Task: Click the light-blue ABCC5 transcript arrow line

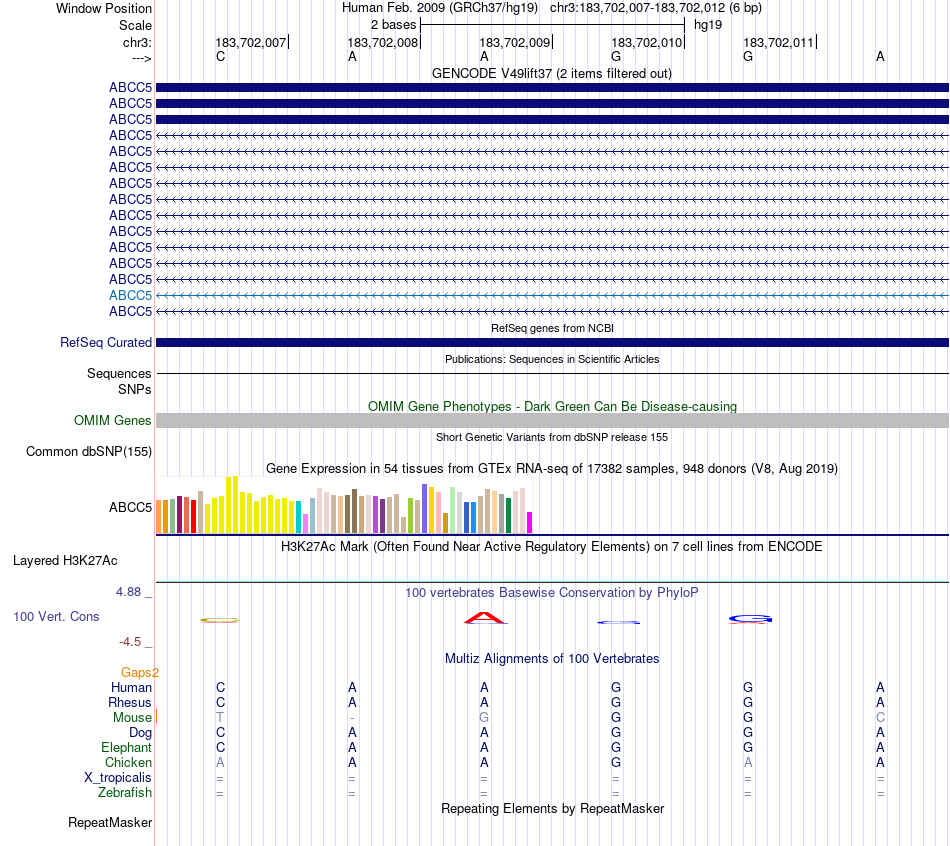Action: pyautogui.click(x=552, y=295)
